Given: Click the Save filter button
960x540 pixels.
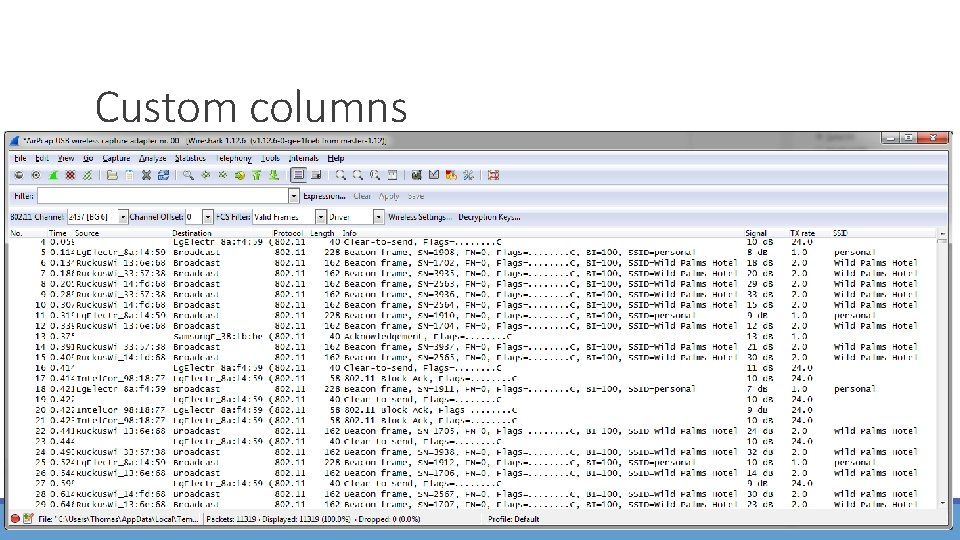Looking at the screenshot, I should tap(416, 196).
